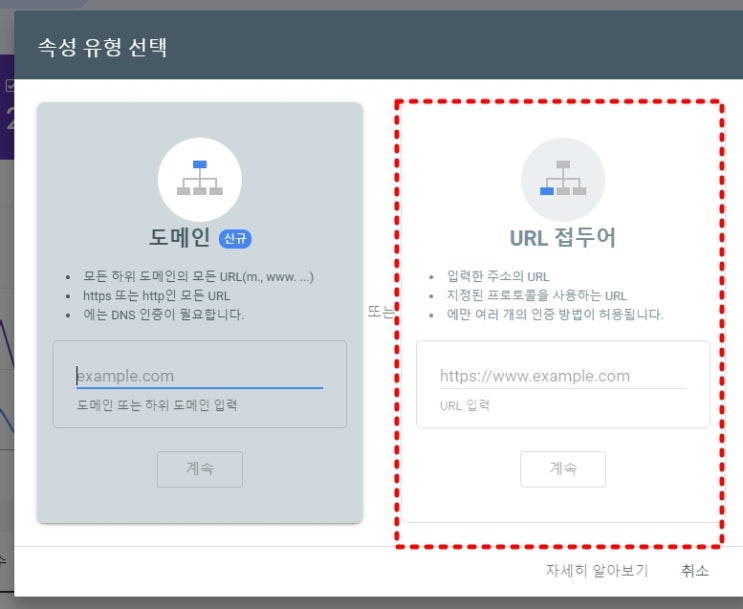
Task: Click the 'URL 입력' helper text
Action: (x=464, y=405)
